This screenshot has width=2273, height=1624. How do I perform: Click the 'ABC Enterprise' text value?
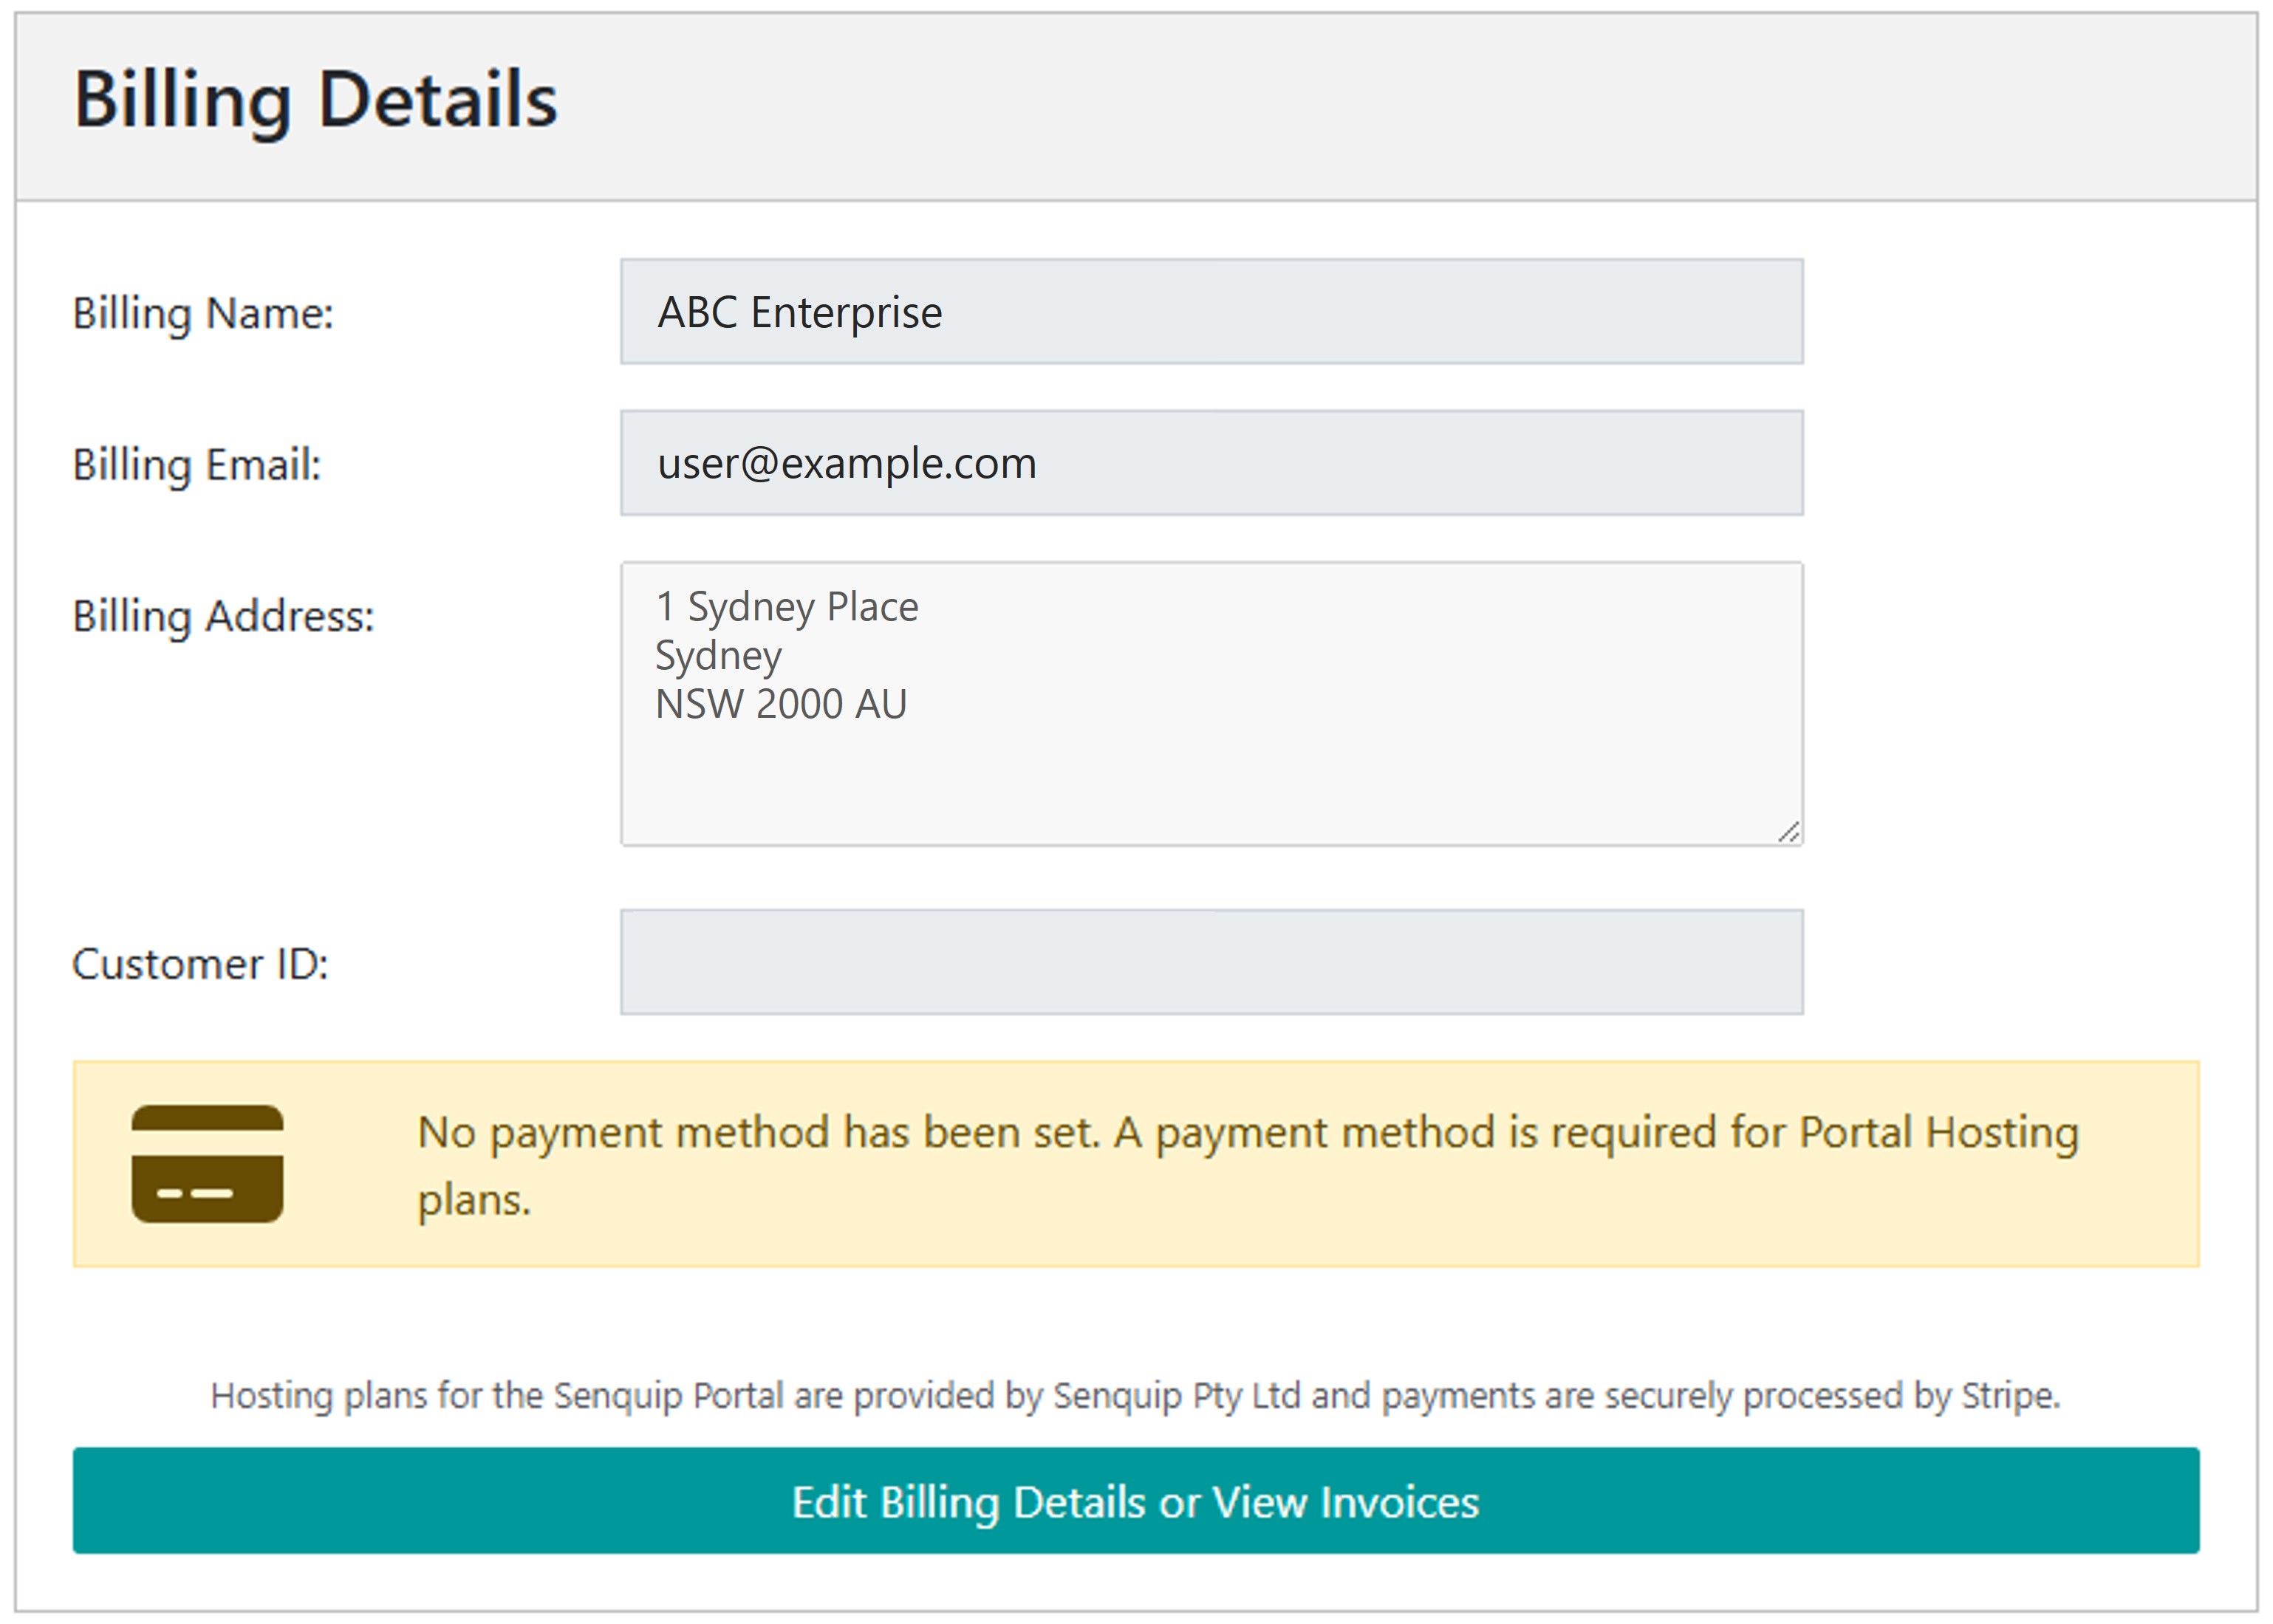click(x=799, y=312)
